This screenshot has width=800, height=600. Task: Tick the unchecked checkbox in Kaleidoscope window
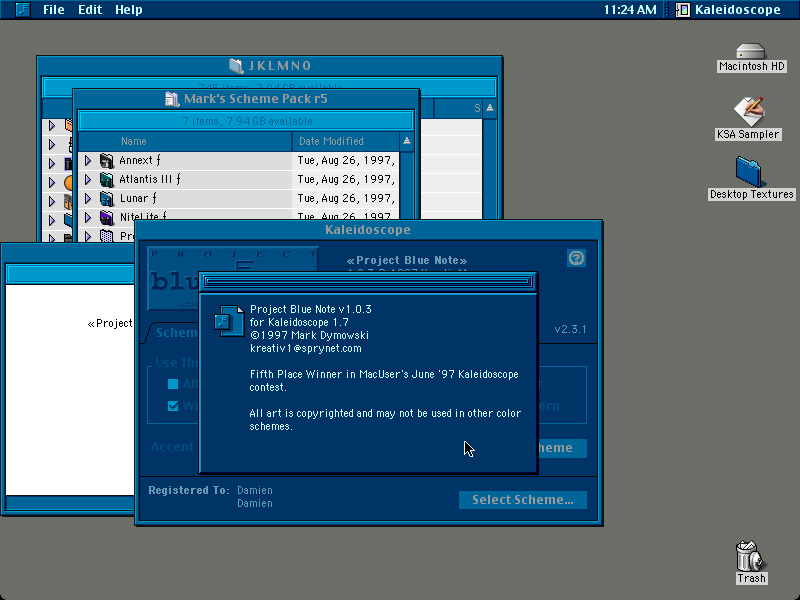click(x=173, y=384)
